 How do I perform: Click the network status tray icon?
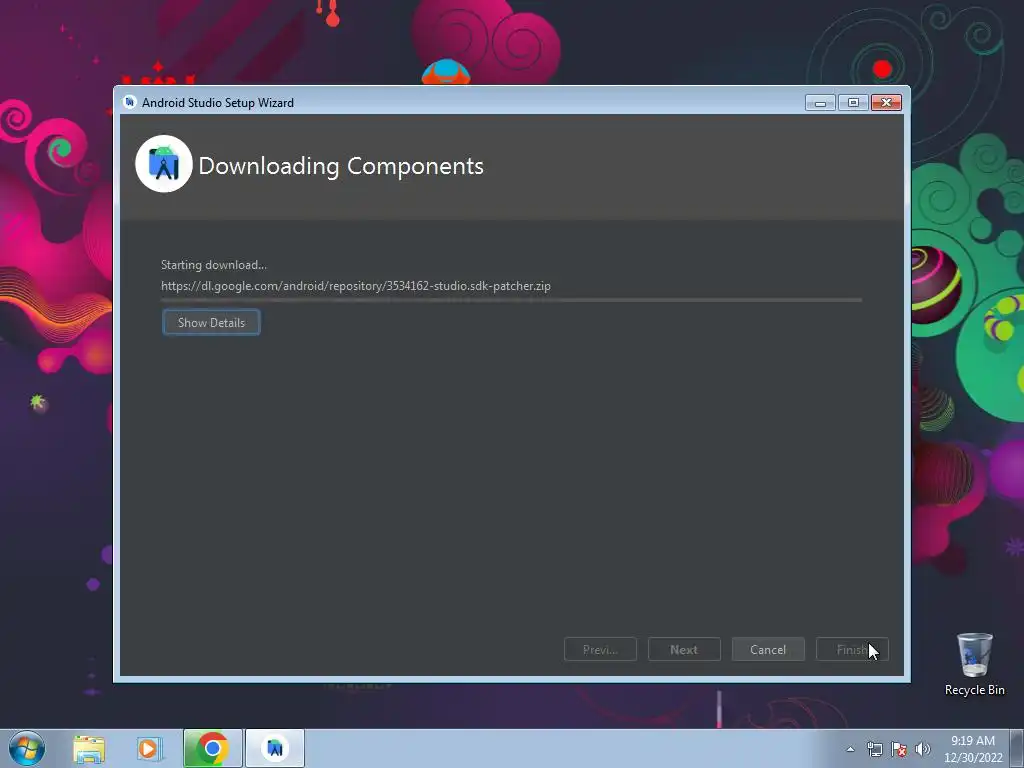pos(874,749)
